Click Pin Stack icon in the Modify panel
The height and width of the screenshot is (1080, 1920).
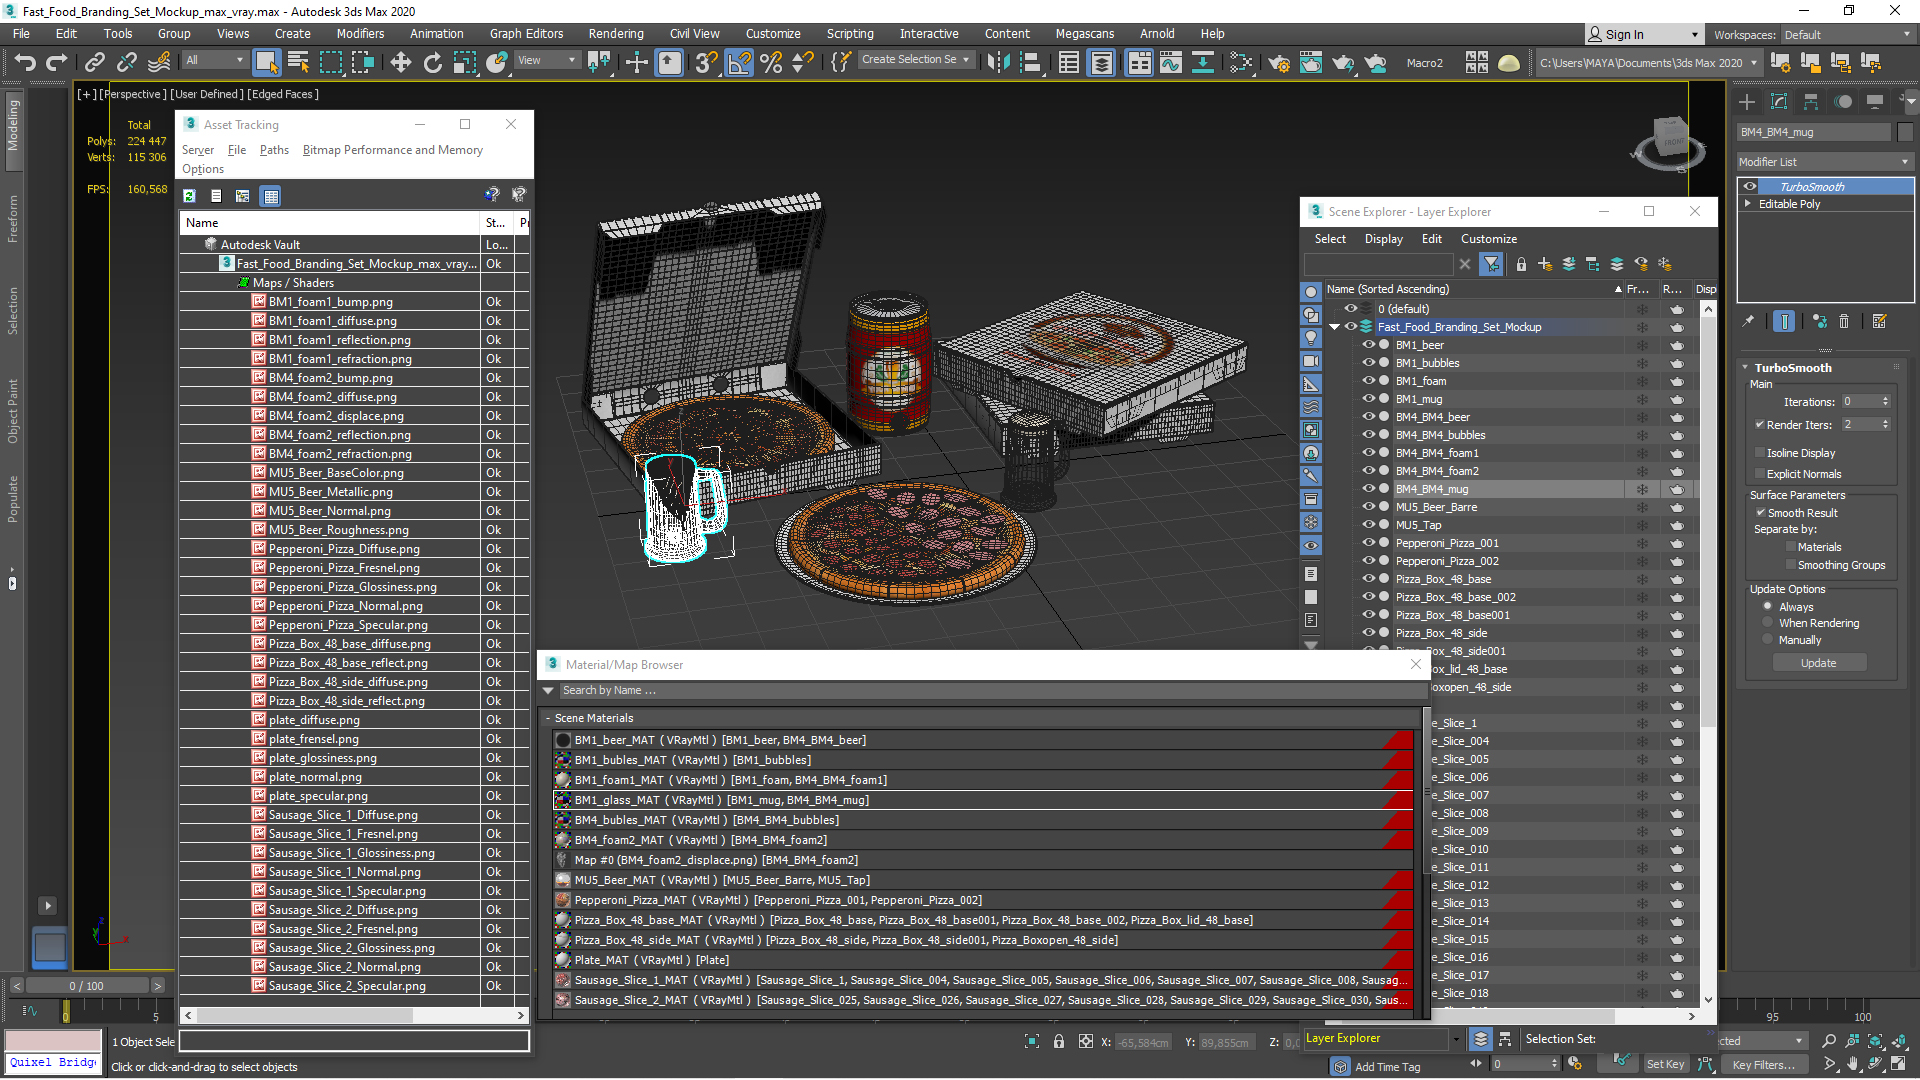(1748, 321)
